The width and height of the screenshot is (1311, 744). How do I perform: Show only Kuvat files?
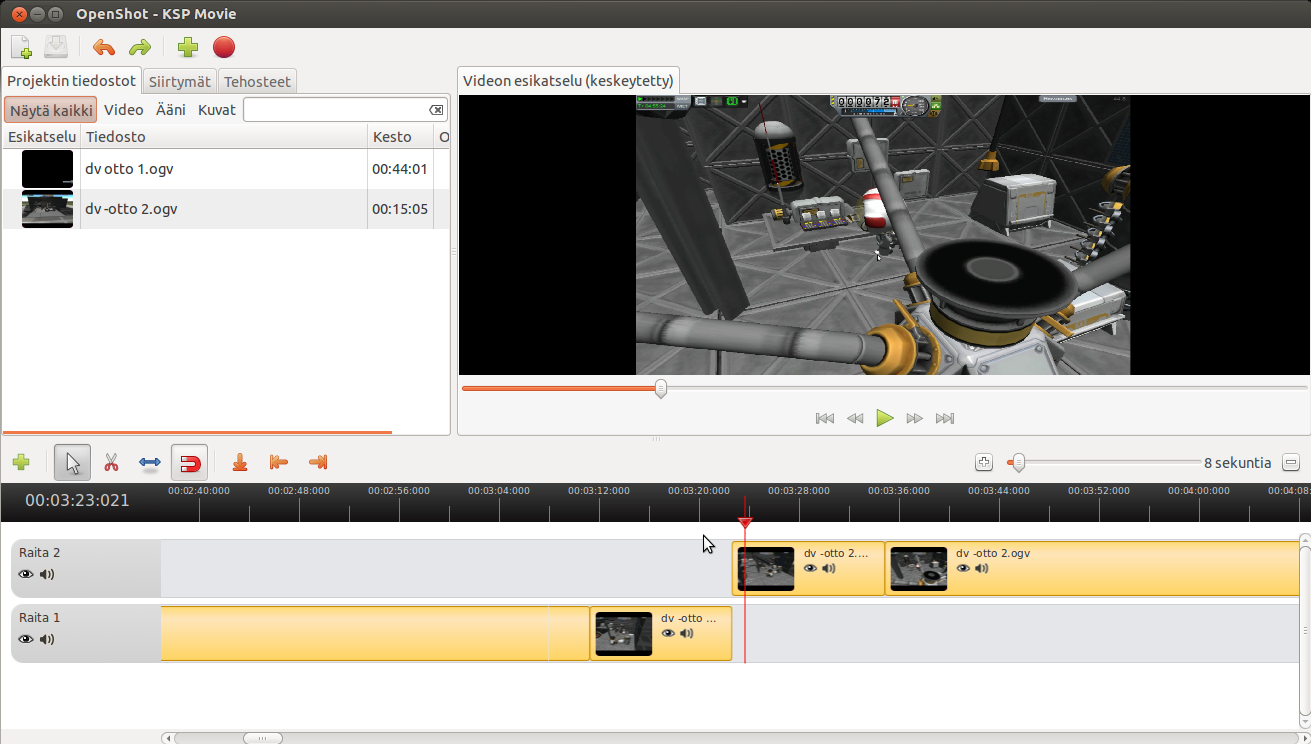point(217,110)
